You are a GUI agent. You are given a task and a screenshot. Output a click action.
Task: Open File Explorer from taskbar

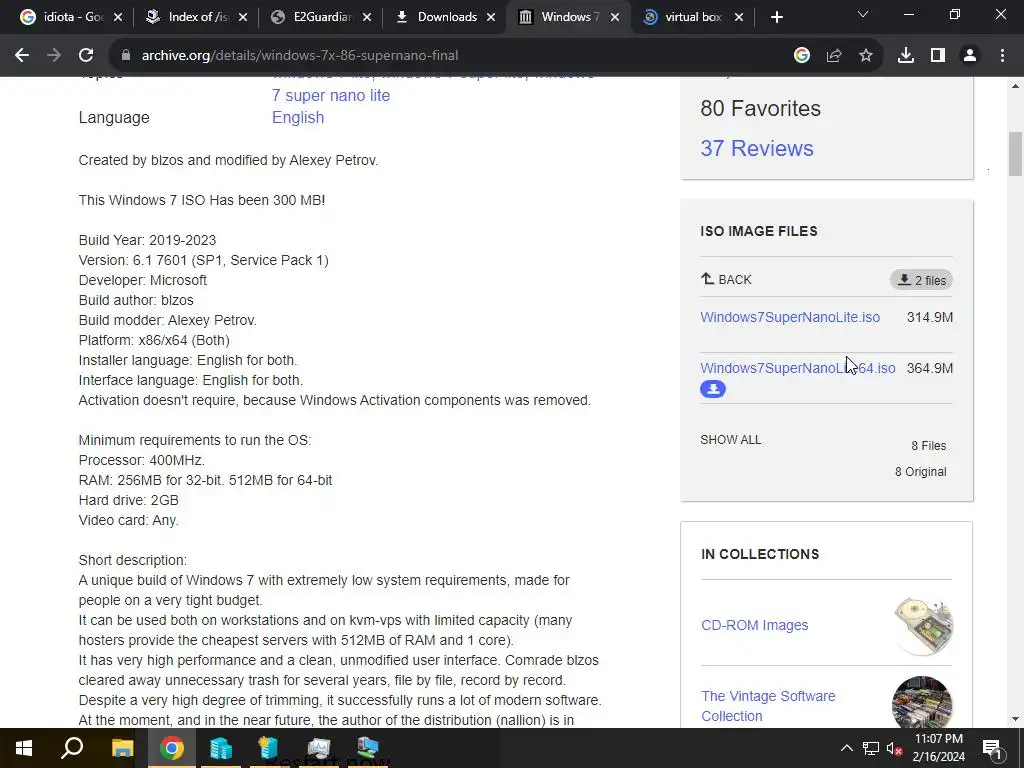pyautogui.click(x=122, y=748)
